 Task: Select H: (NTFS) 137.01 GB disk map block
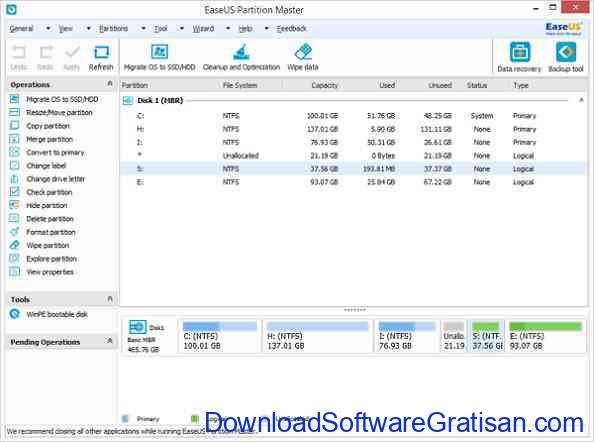point(318,336)
